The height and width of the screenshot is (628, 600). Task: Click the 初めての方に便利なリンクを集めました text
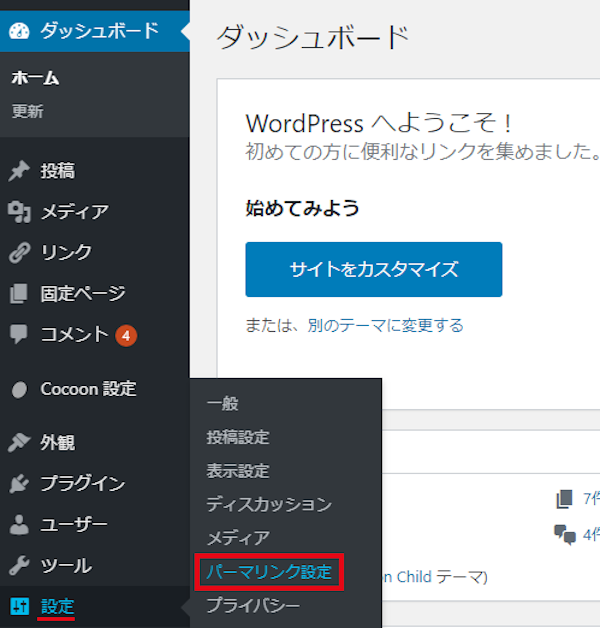tap(422, 152)
